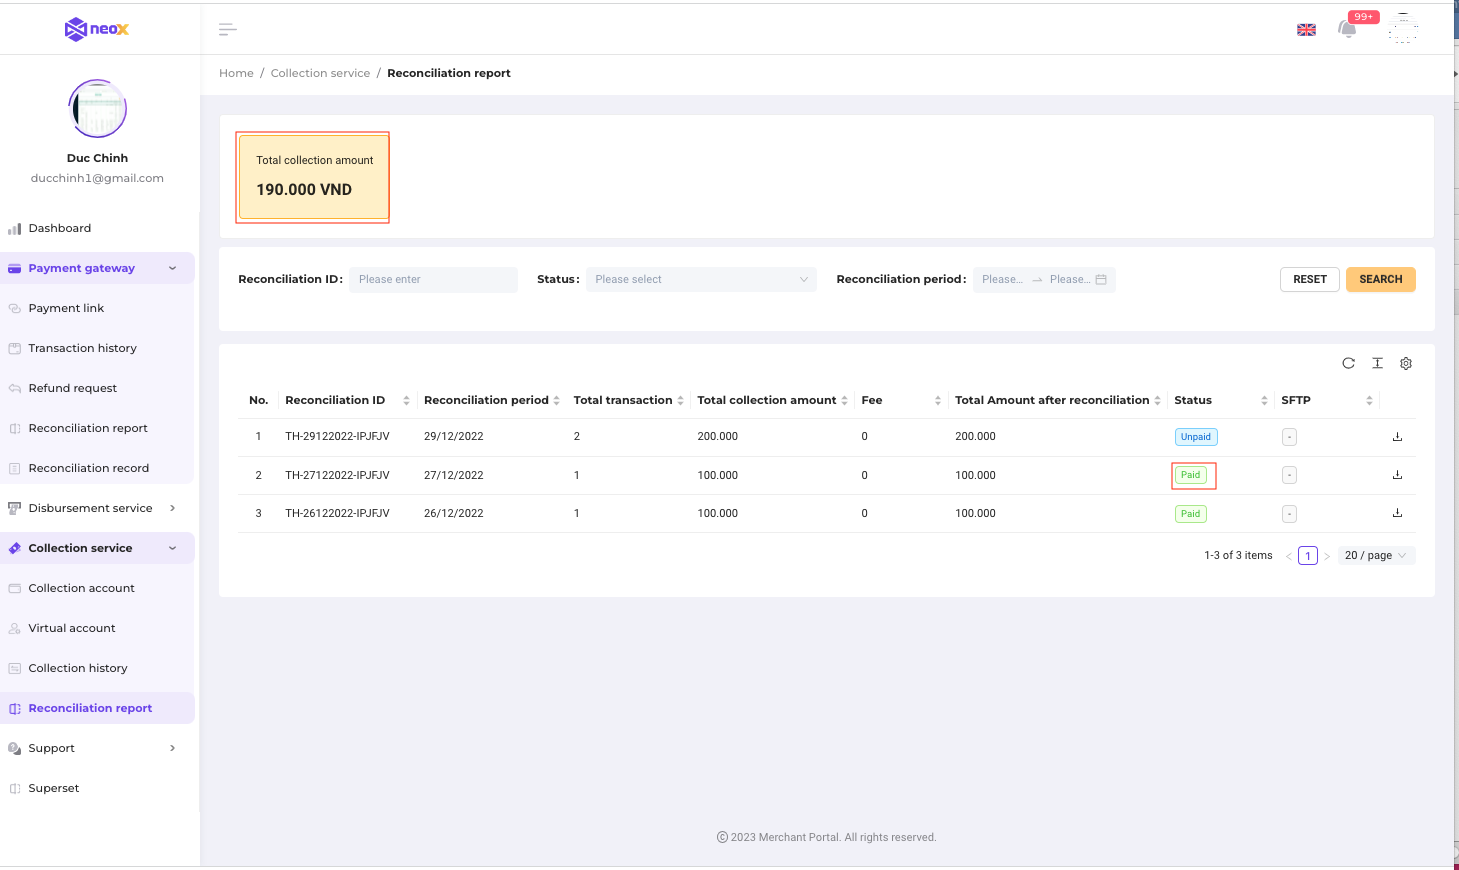Open Transaction history in the sidebar
This screenshot has width=1459, height=870.
(x=82, y=348)
